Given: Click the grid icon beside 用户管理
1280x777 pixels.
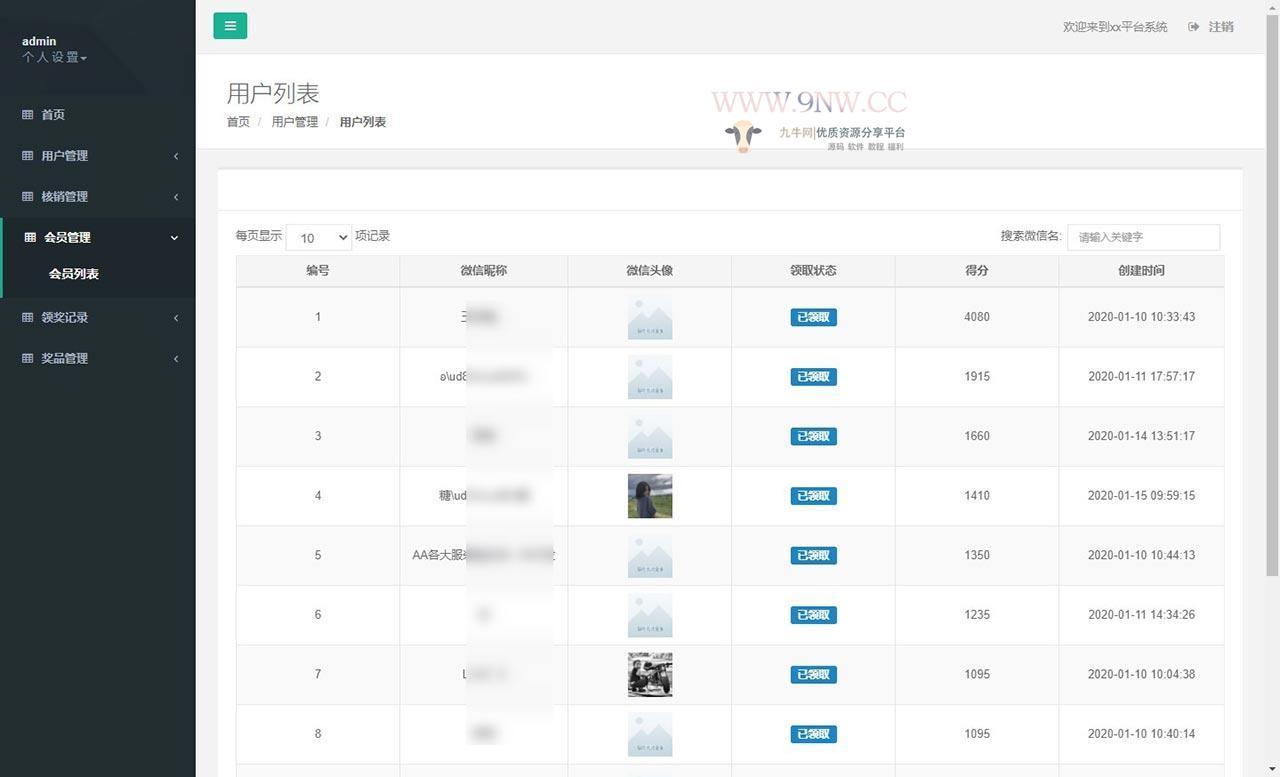Looking at the screenshot, I should click(x=27, y=156).
